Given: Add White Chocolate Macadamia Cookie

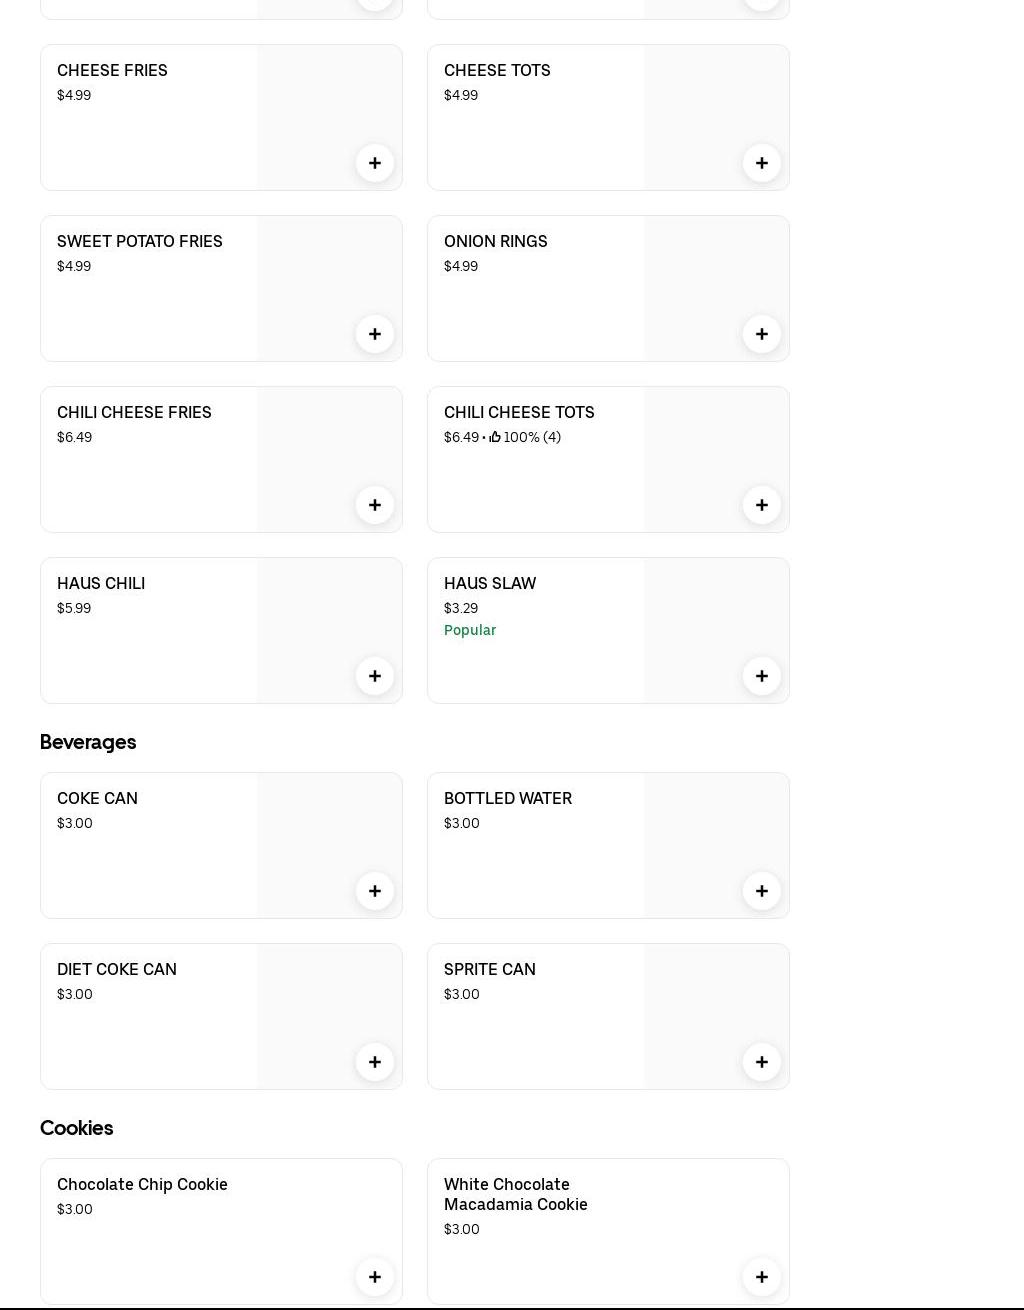Looking at the screenshot, I should (762, 1277).
